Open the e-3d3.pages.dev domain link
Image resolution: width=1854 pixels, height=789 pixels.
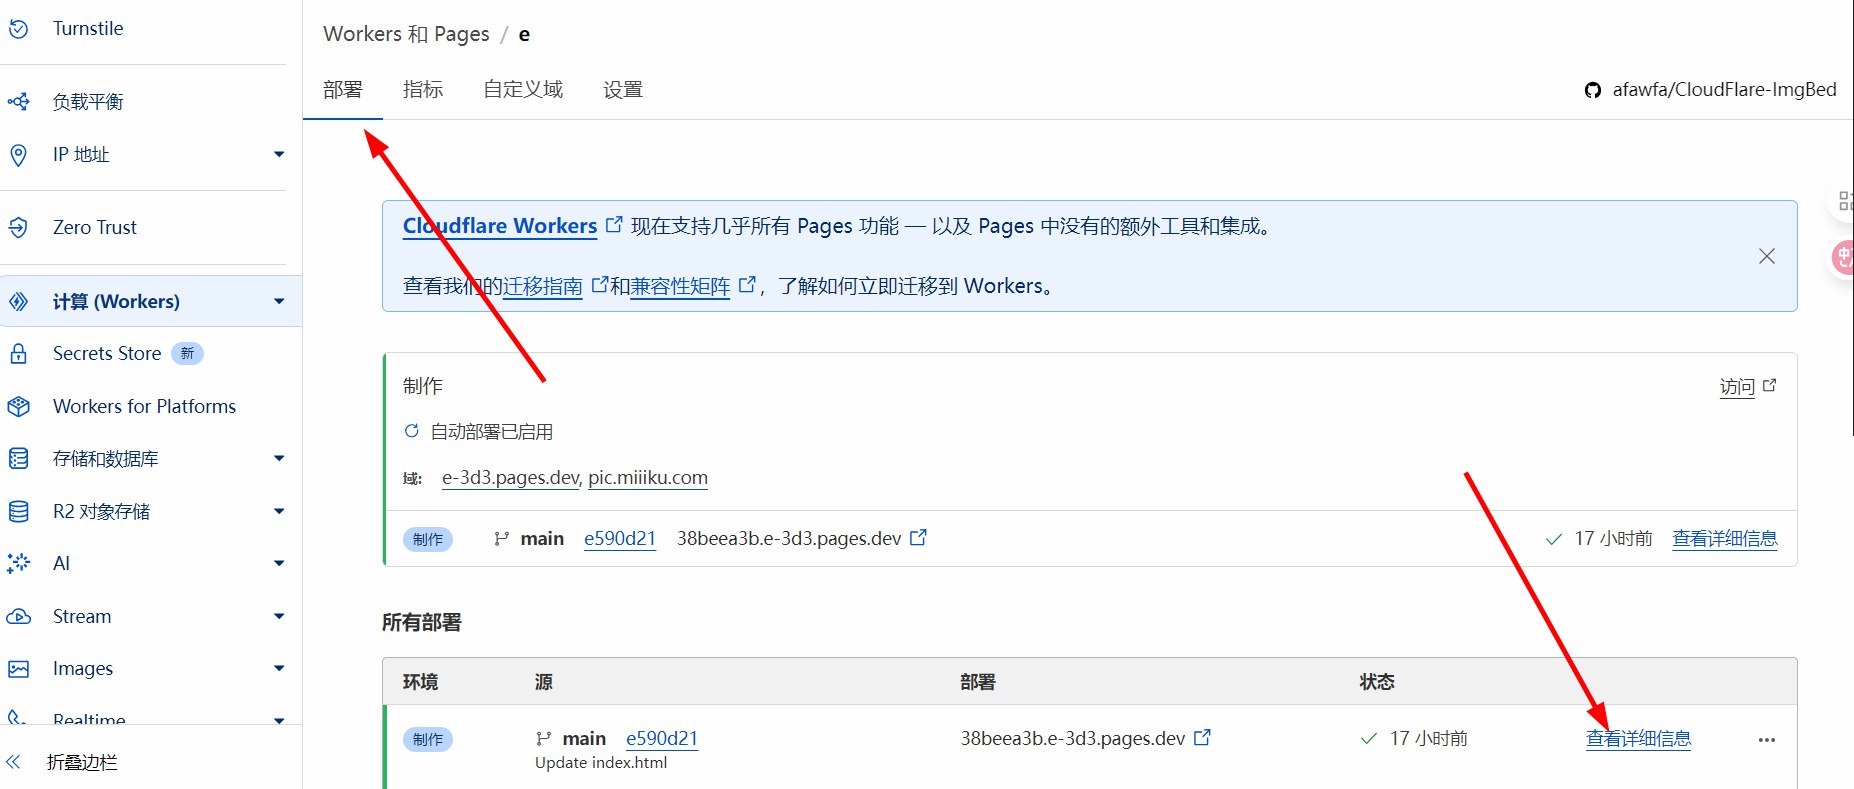(510, 477)
